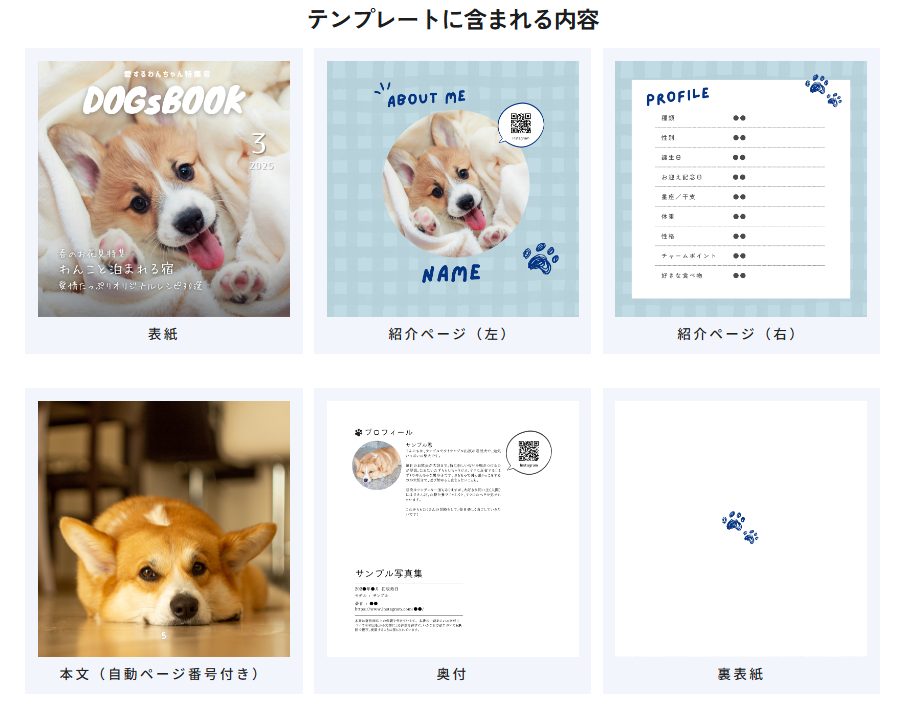Viewport: 900px width, 722px height.
Task: Click the 裏表紙 caption label
Action: click(x=740, y=674)
